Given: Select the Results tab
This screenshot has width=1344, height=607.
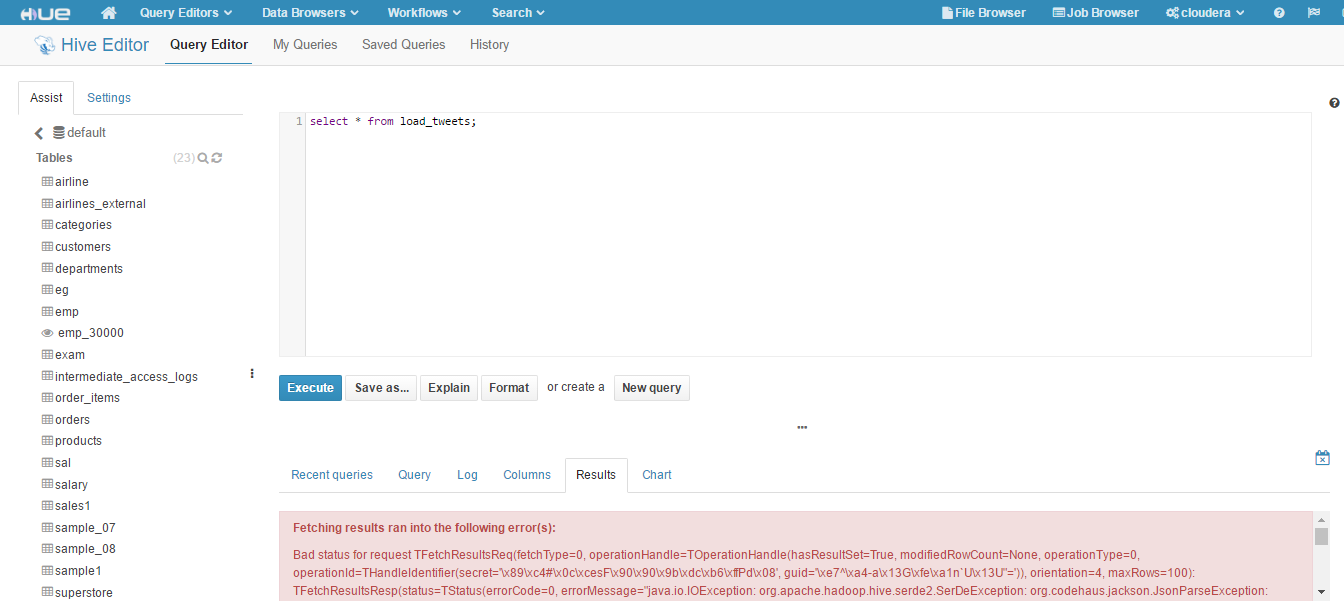Looking at the screenshot, I should [596, 475].
